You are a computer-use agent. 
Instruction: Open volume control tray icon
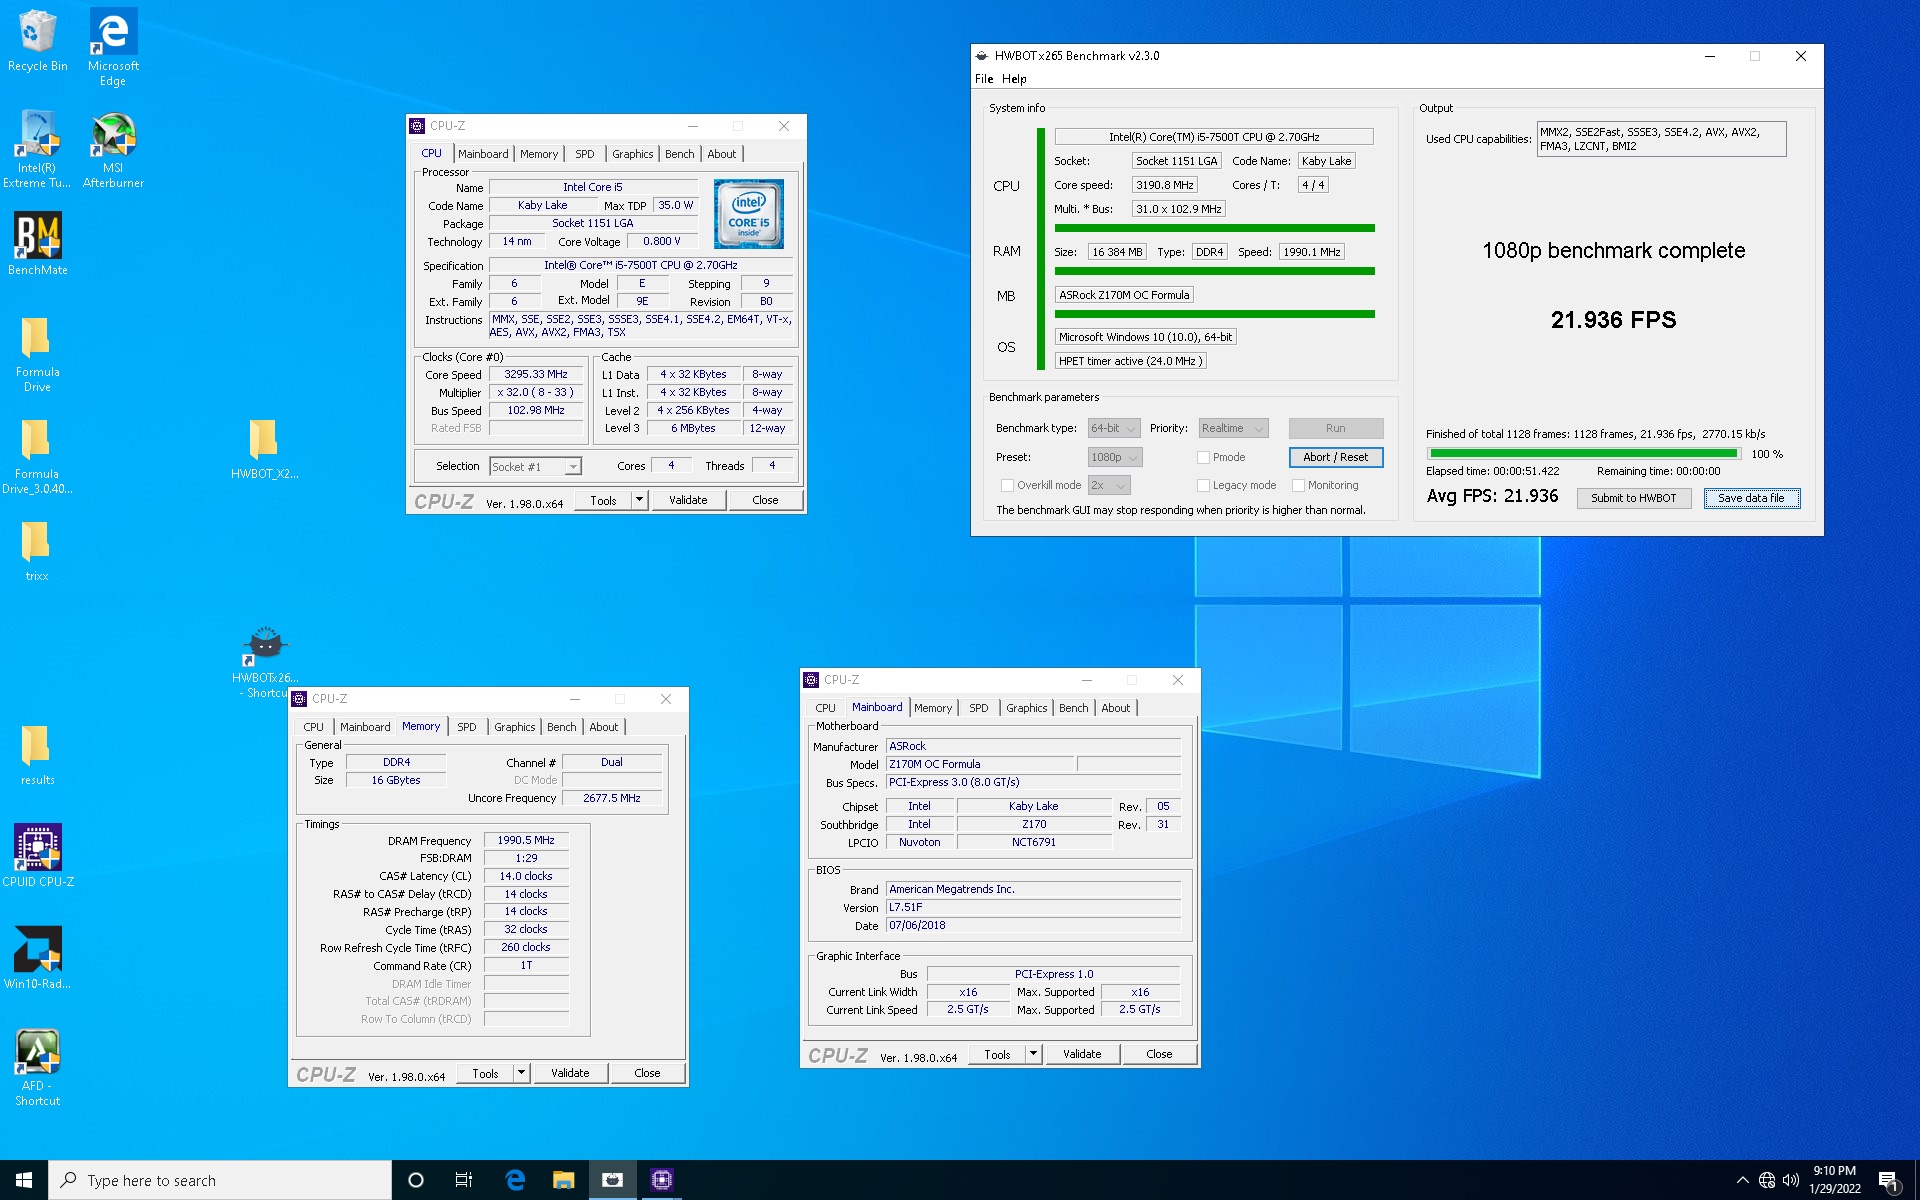pos(1791,1180)
